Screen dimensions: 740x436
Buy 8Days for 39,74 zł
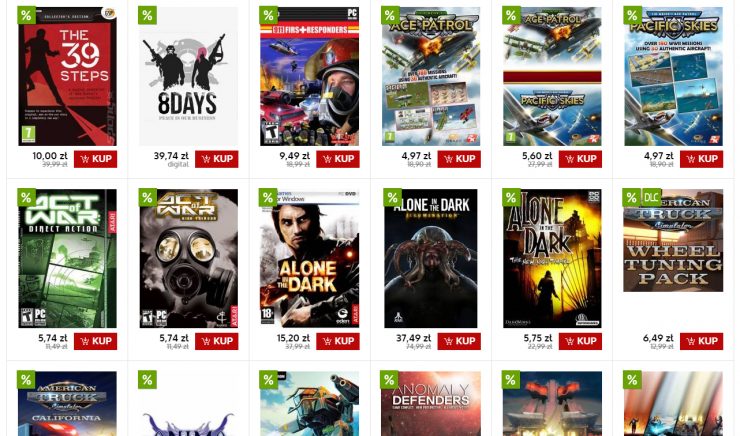click(x=217, y=159)
